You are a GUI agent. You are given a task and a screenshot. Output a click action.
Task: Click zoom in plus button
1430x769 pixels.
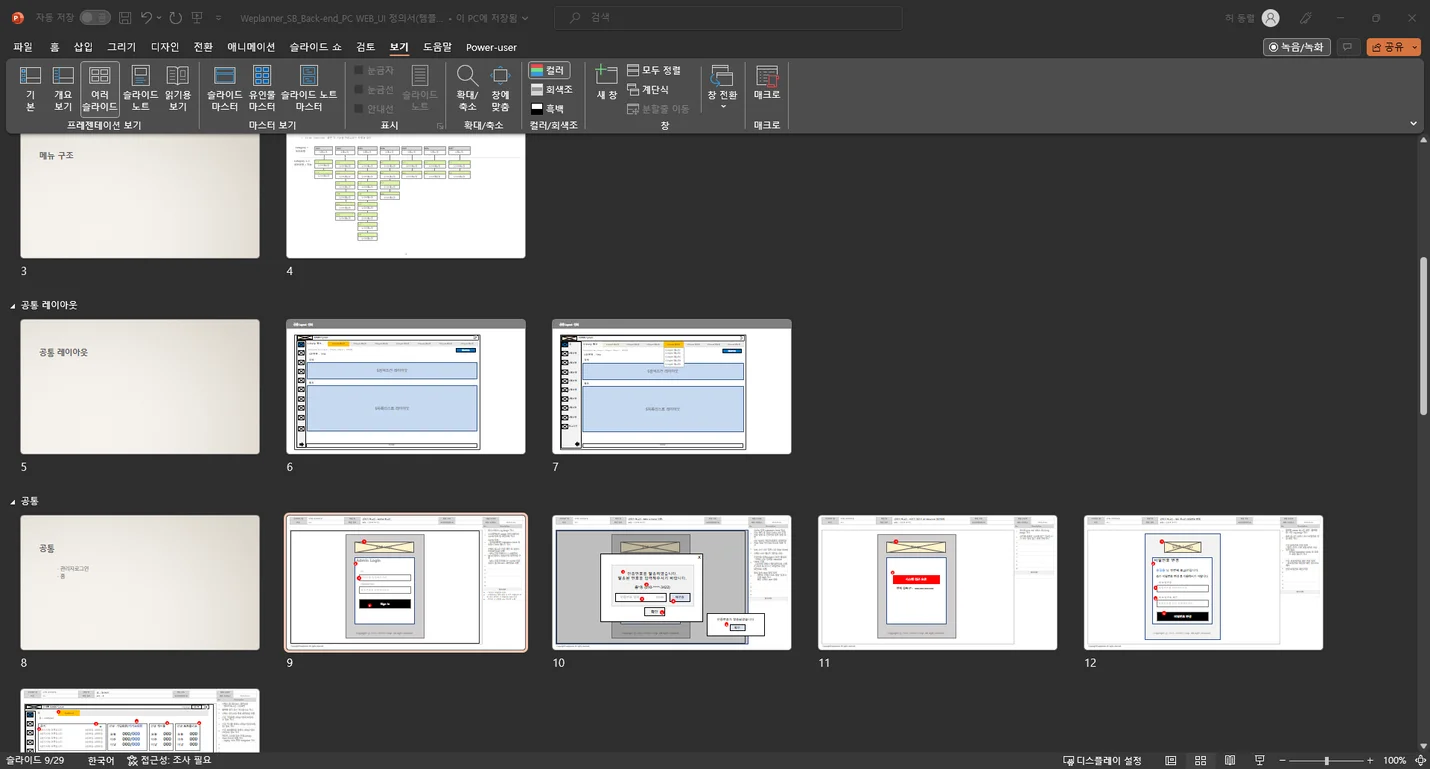[x=1370, y=761]
